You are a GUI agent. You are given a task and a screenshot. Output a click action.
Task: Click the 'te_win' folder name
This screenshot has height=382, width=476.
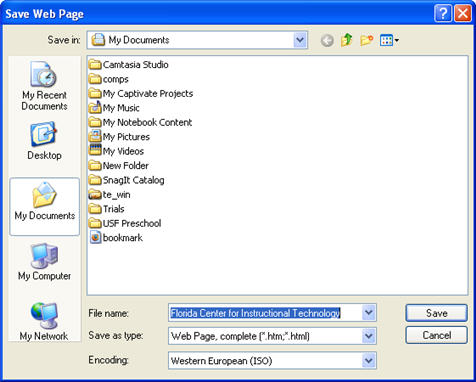[x=116, y=195]
